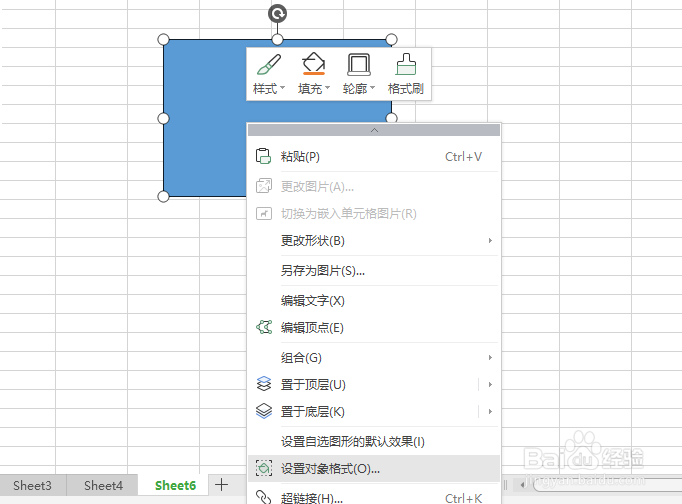682x504 pixels.
Task: Select the Sheet6 tab
Action: pyautogui.click(x=175, y=485)
